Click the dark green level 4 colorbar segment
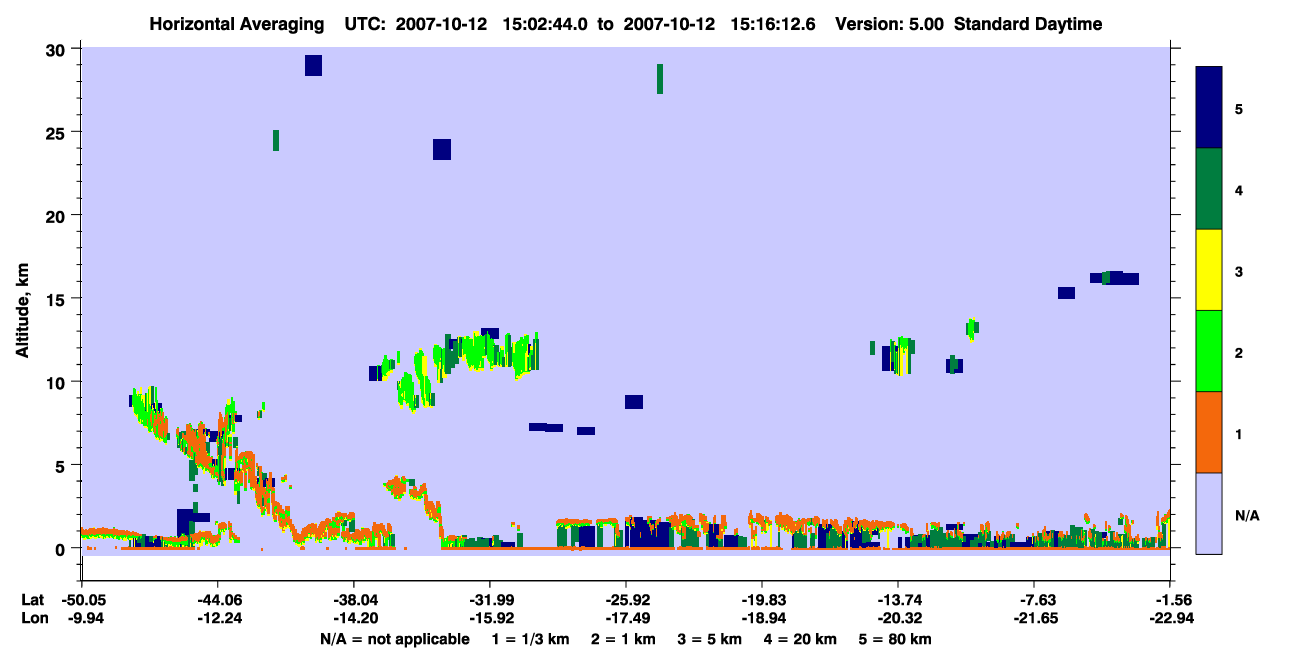The width and height of the screenshot is (1300, 667). [x=1209, y=189]
